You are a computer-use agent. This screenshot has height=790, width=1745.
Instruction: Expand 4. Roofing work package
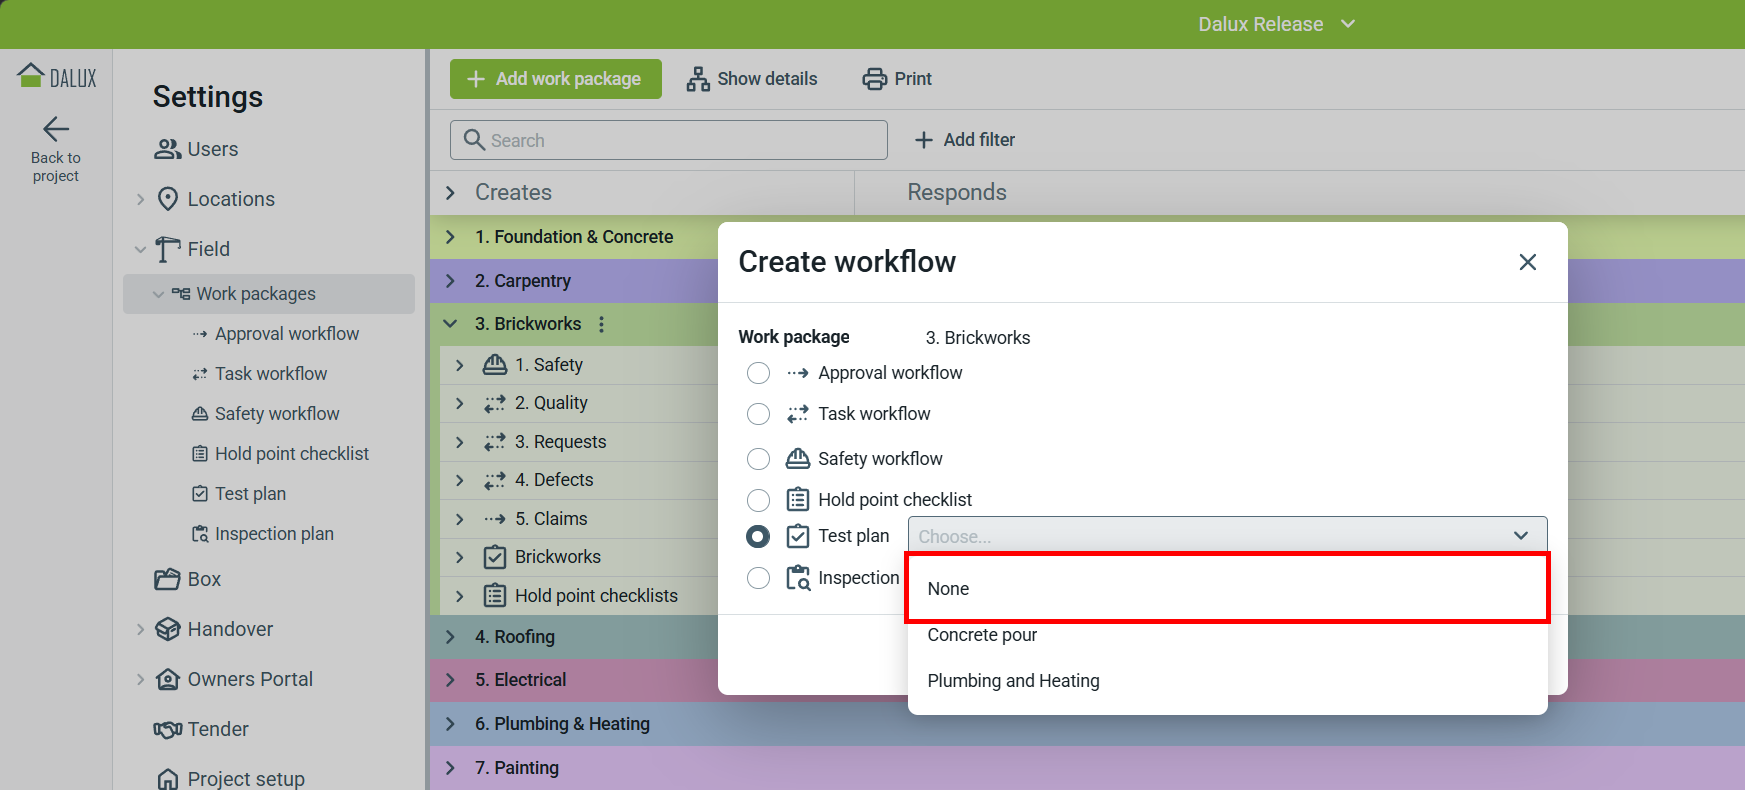[x=451, y=637]
